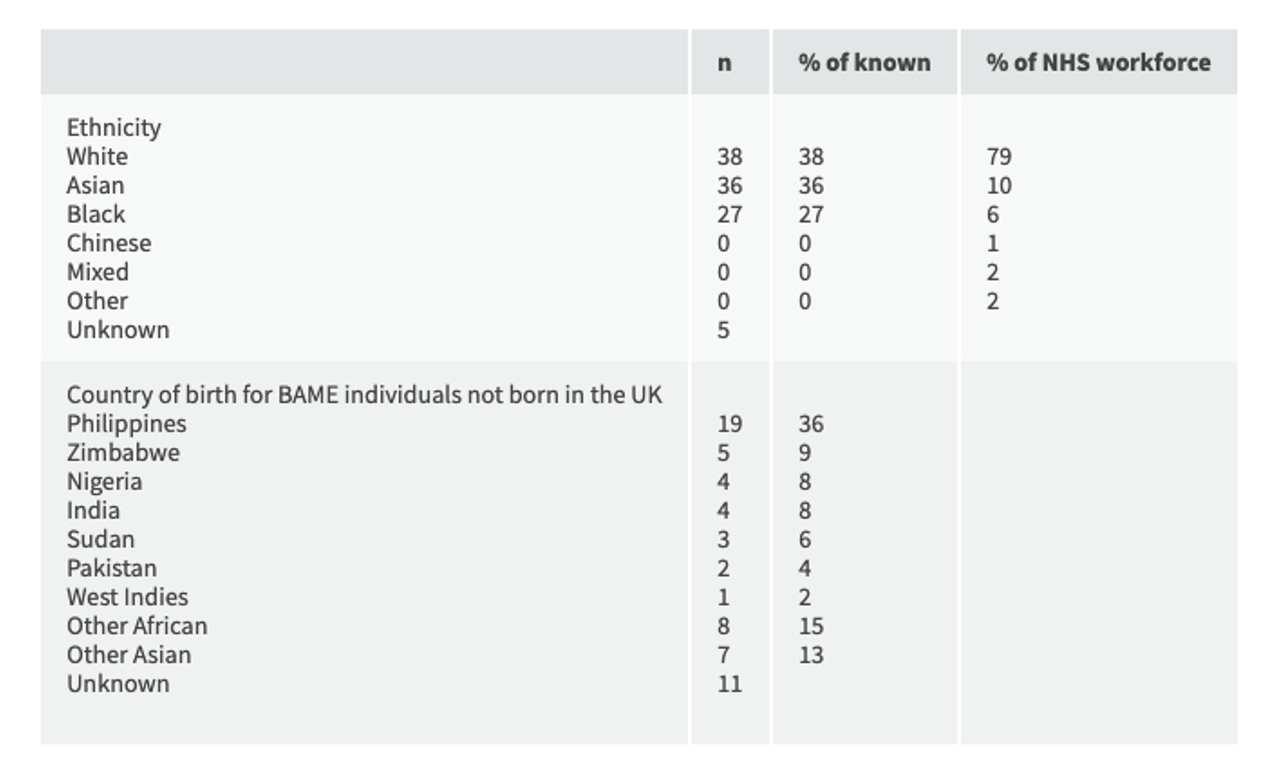Click the Zimbabwe row label
The width and height of the screenshot is (1272, 775).
click(123, 453)
